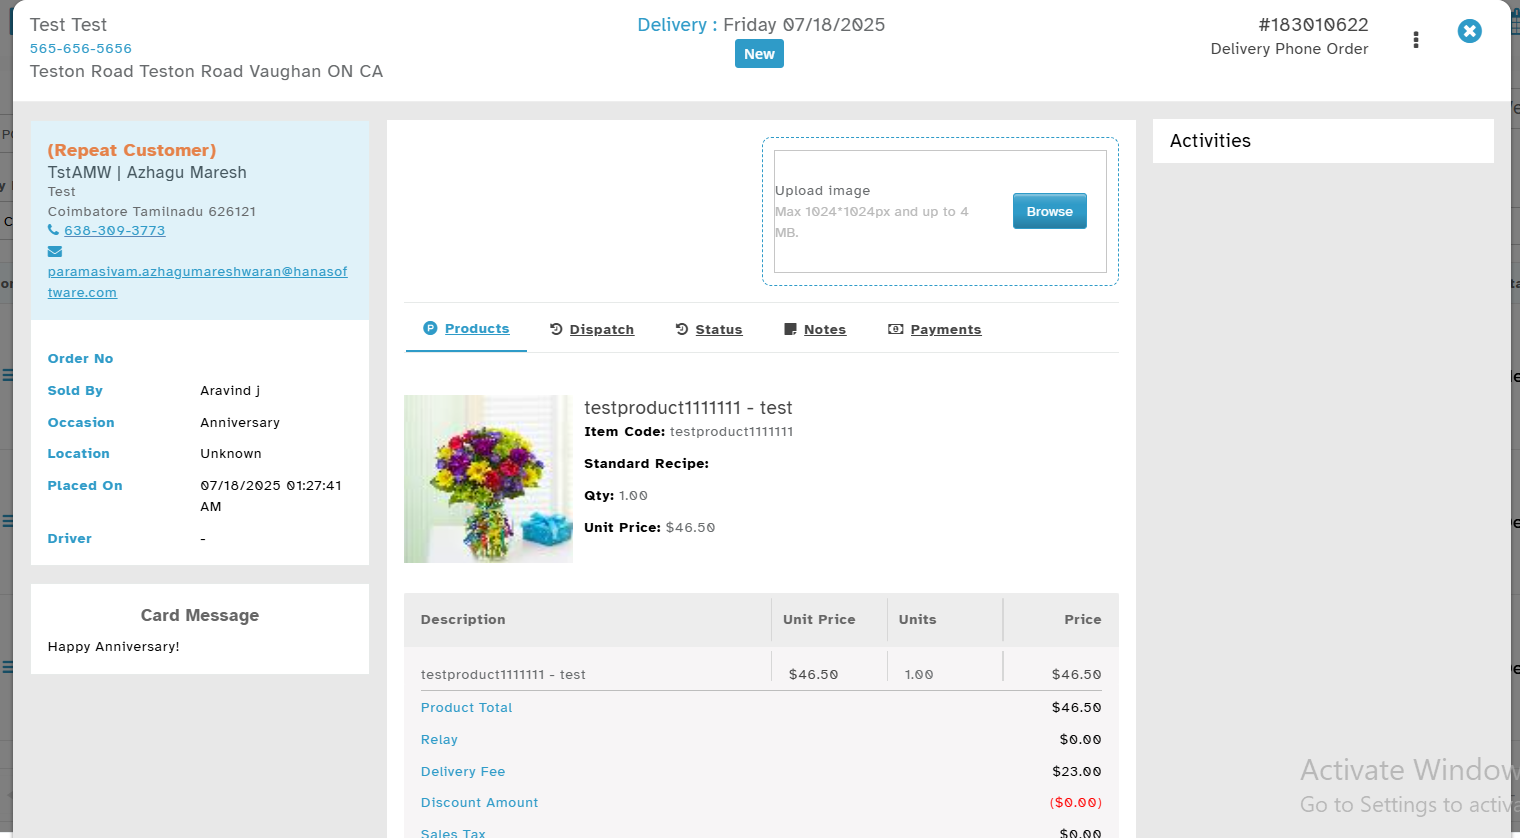Click the Item Code value
1520x839 pixels.
click(x=731, y=431)
